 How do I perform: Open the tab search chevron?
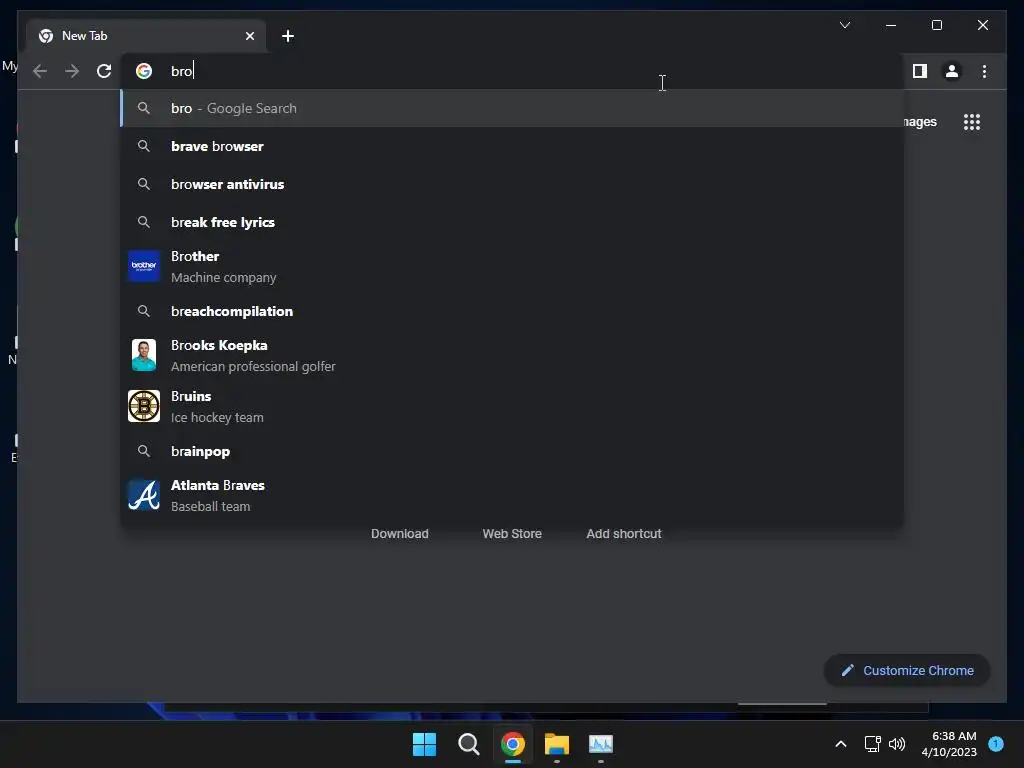pyautogui.click(x=844, y=25)
